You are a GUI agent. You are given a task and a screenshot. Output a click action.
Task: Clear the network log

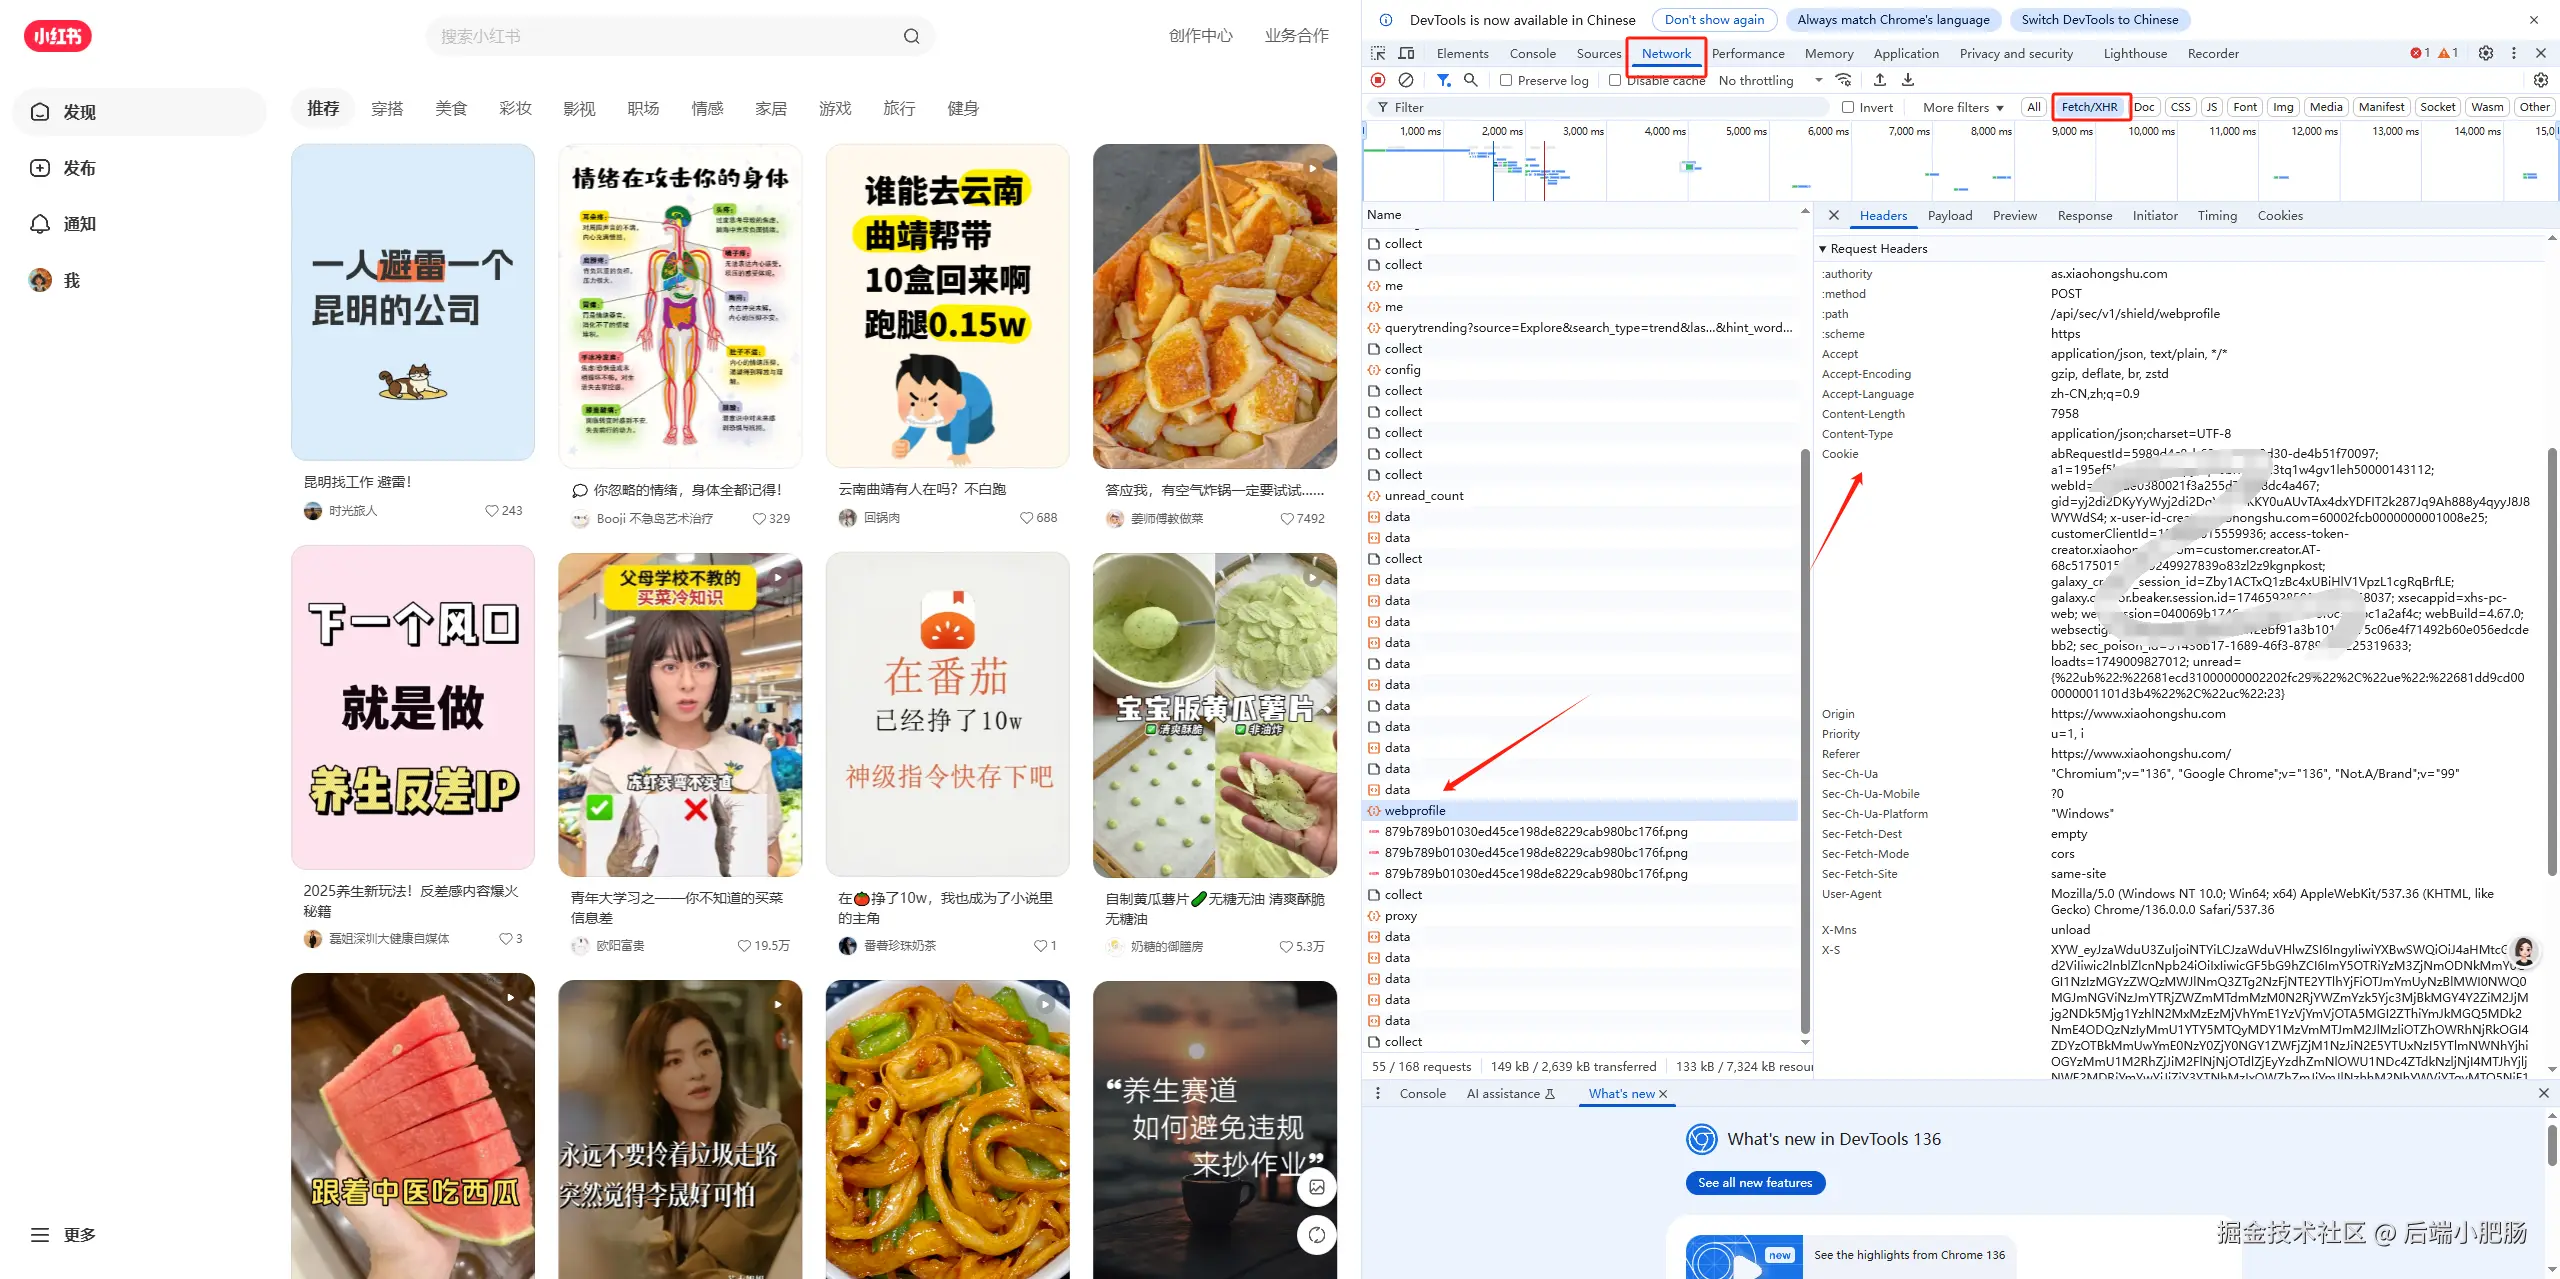[1406, 80]
